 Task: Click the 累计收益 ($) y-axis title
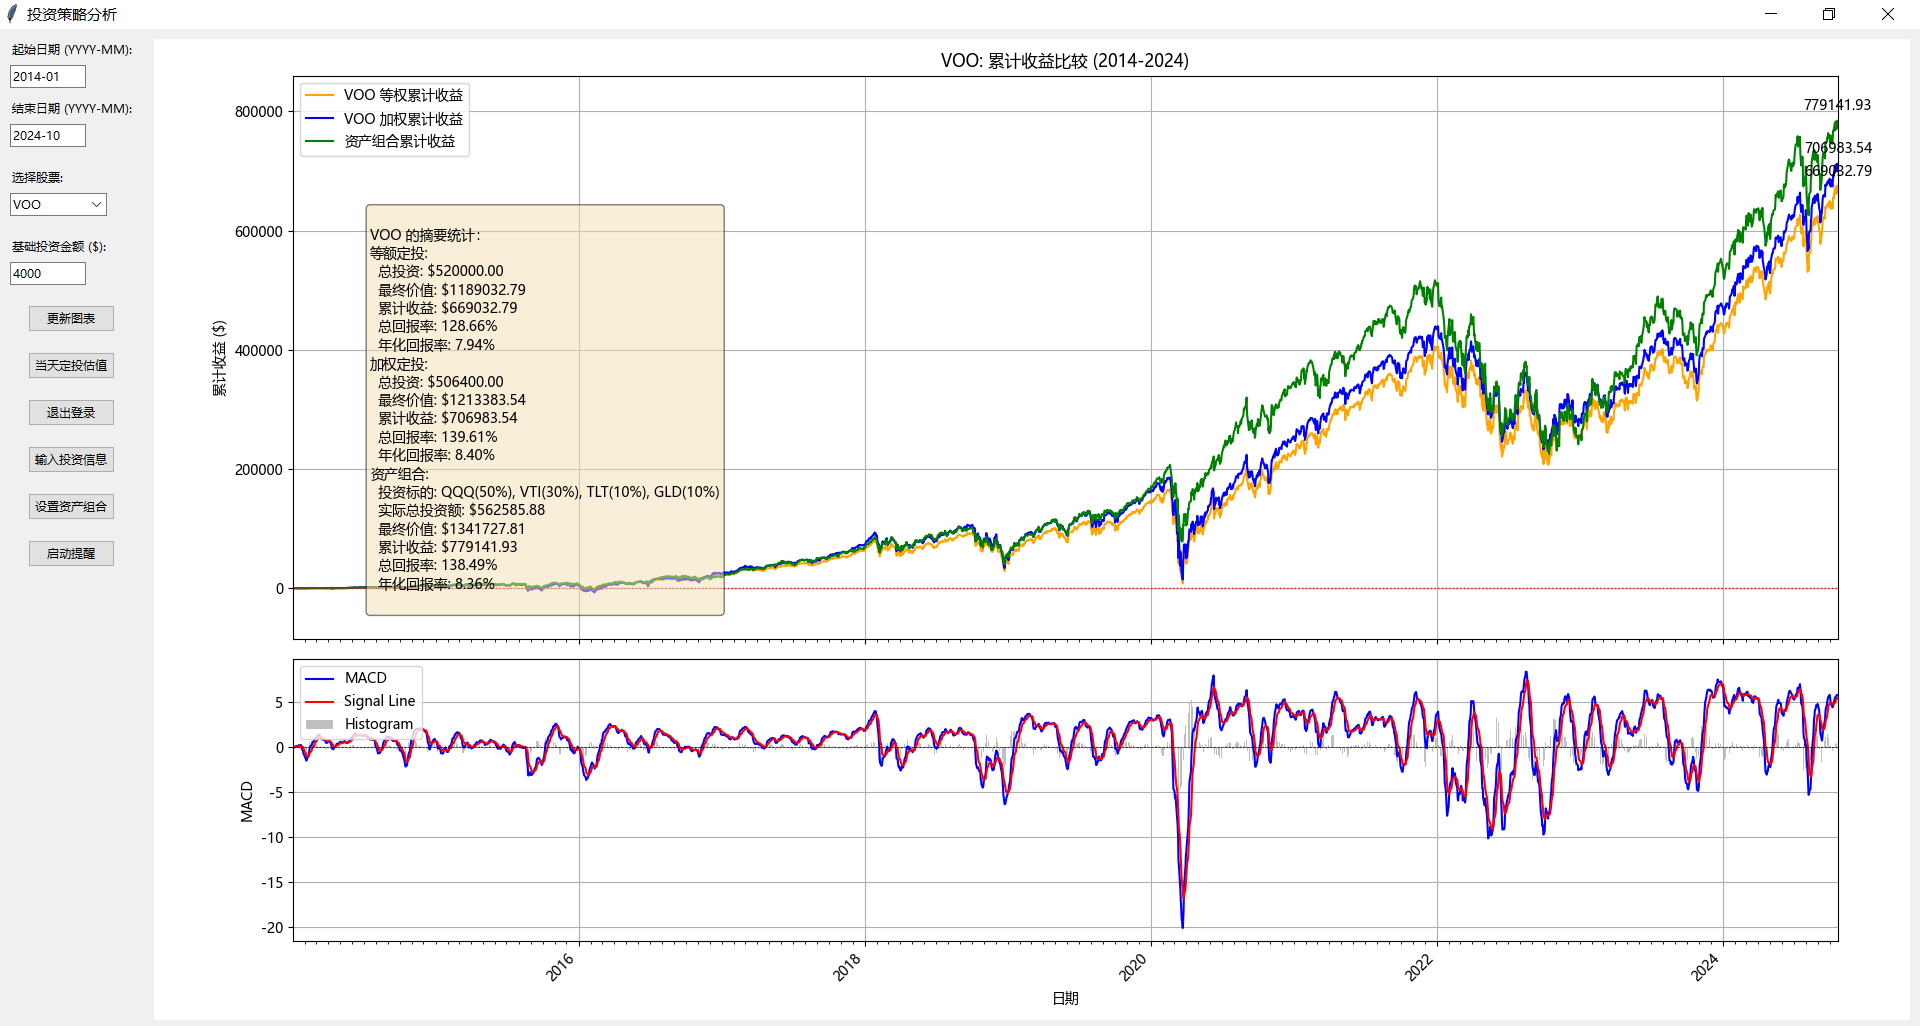point(219,358)
